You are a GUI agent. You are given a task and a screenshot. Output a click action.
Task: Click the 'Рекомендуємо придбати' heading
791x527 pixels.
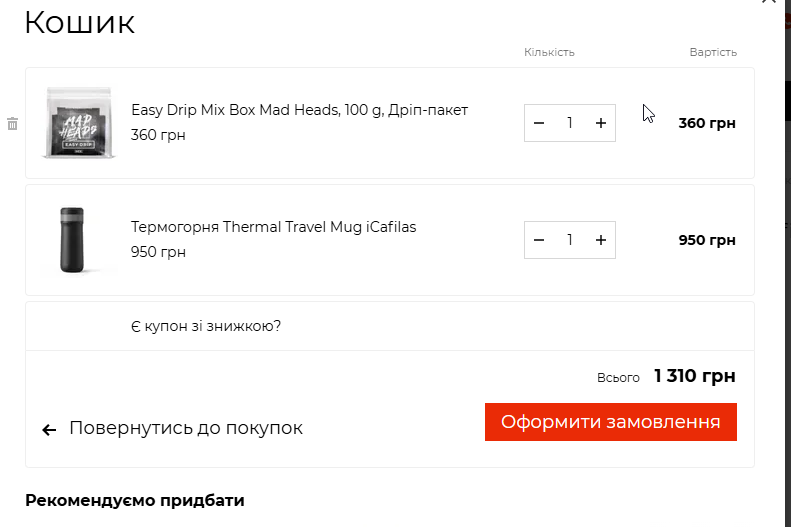point(135,501)
